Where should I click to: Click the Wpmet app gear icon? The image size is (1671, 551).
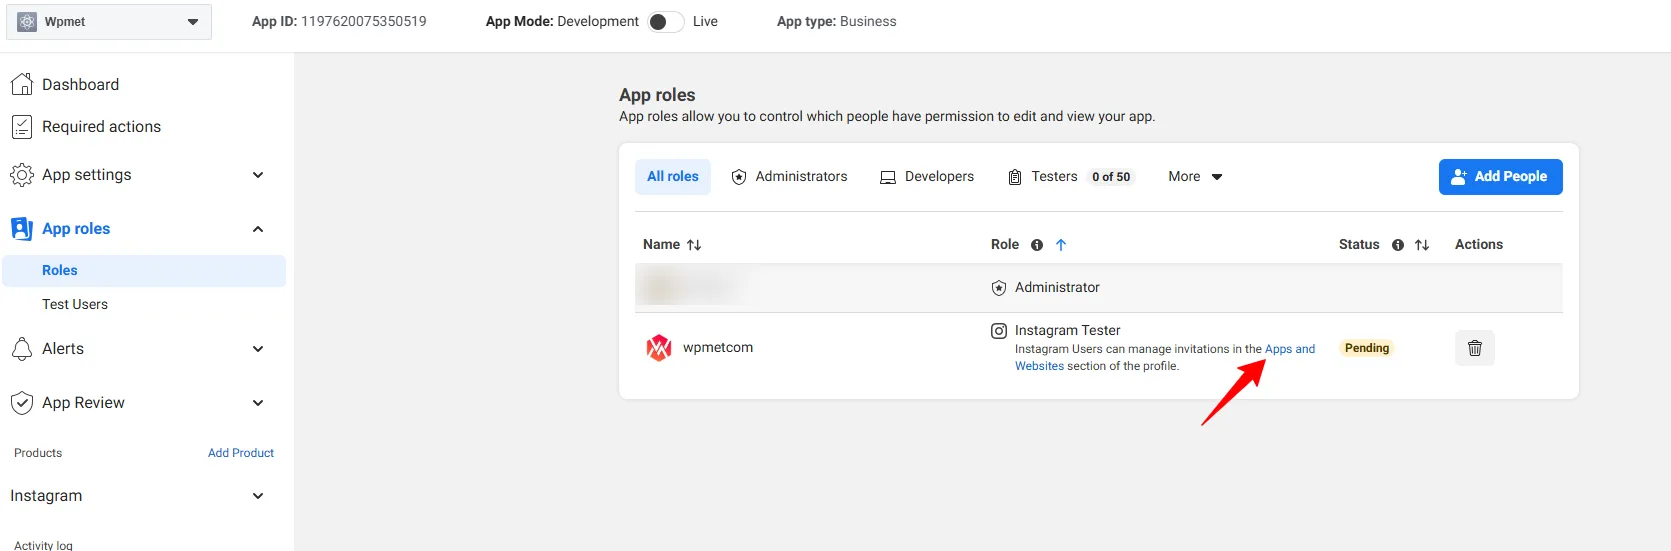27,22
